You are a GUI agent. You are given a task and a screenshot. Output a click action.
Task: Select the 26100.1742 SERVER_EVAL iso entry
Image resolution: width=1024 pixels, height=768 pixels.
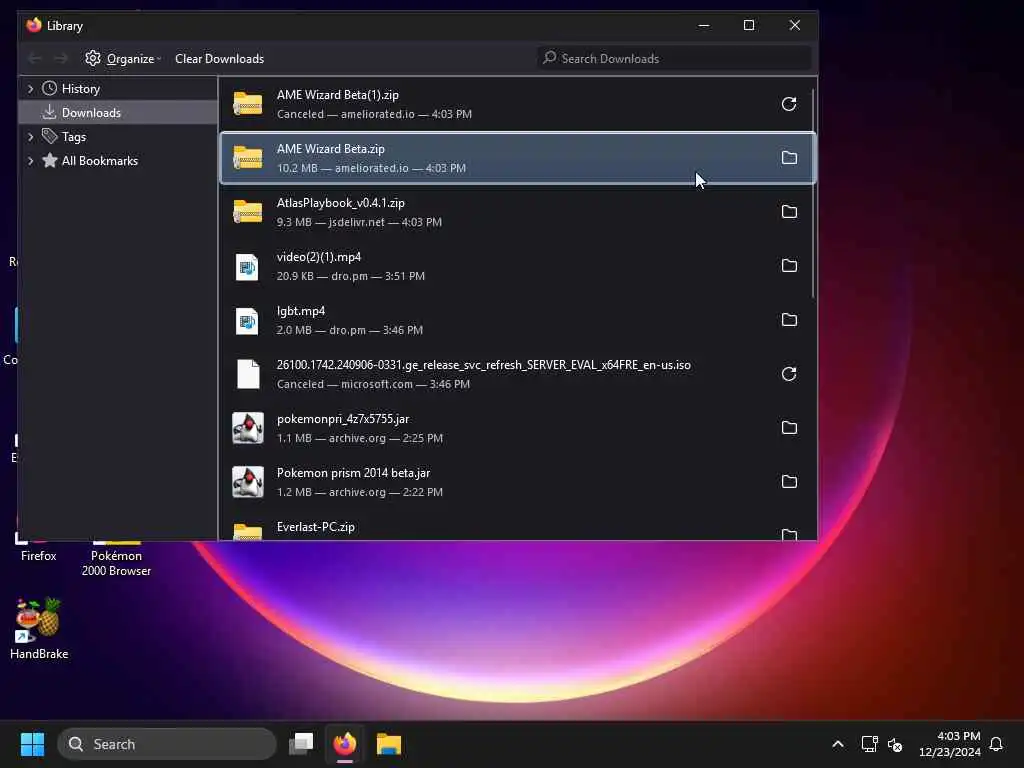click(x=518, y=374)
